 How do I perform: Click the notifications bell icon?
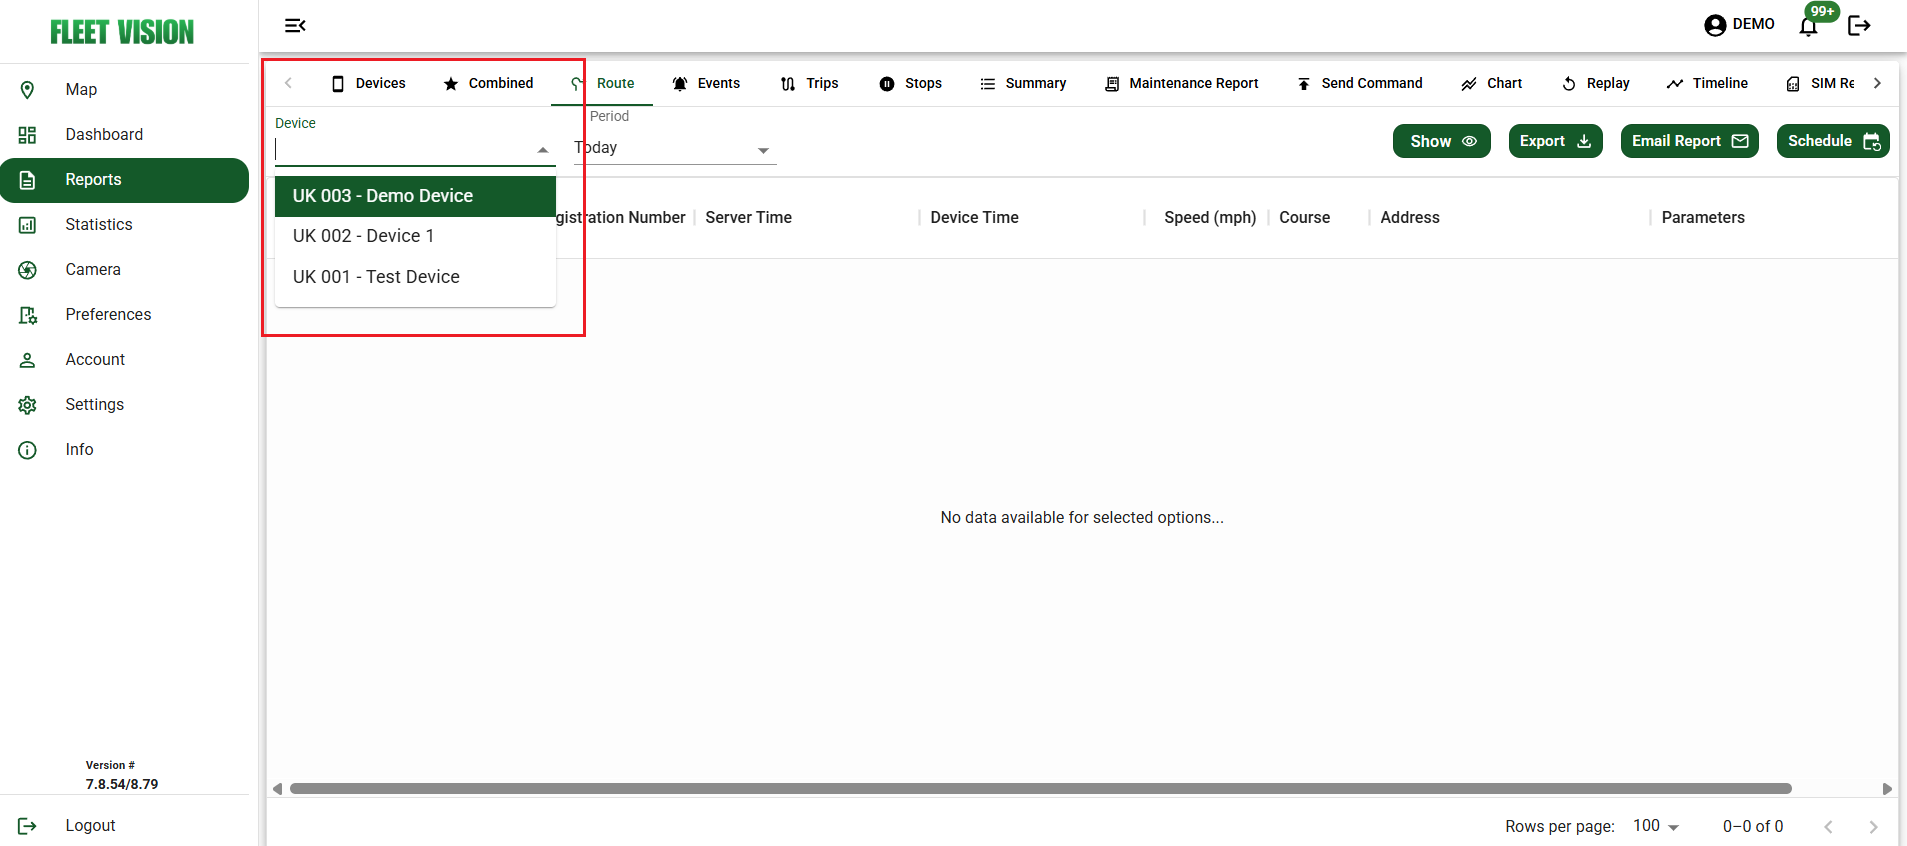(x=1808, y=26)
